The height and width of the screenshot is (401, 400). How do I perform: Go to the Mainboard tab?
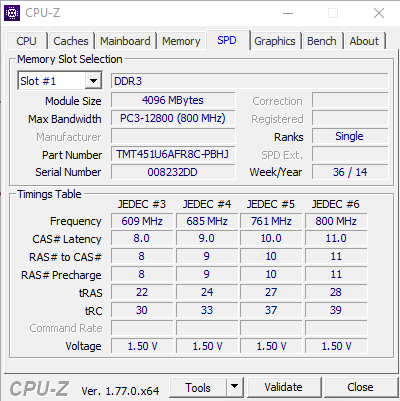click(x=125, y=41)
